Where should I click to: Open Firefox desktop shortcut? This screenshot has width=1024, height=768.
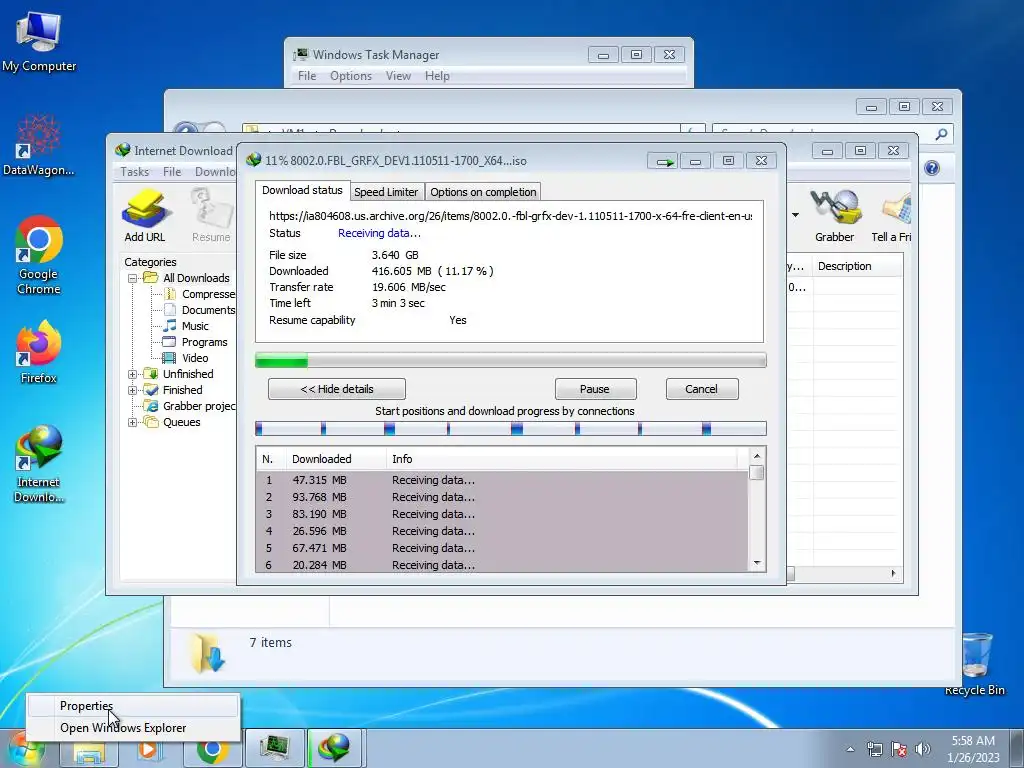[x=39, y=352]
